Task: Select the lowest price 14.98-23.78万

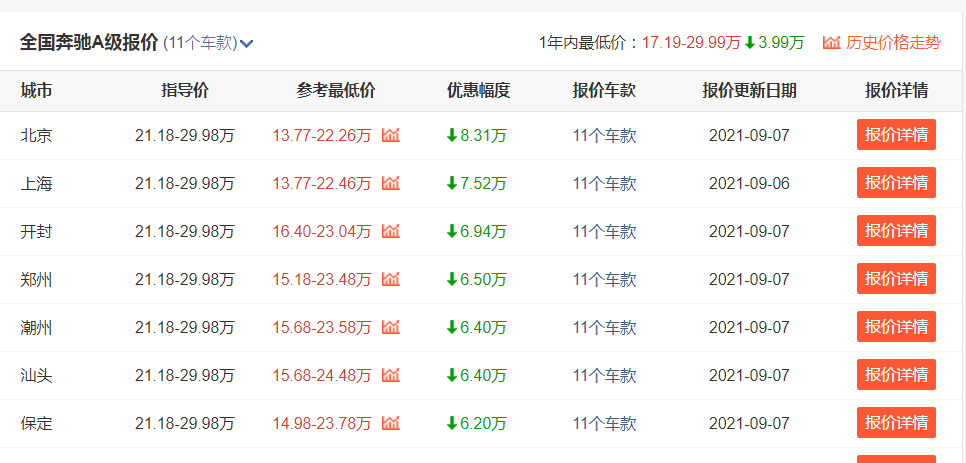Action: click(322, 424)
